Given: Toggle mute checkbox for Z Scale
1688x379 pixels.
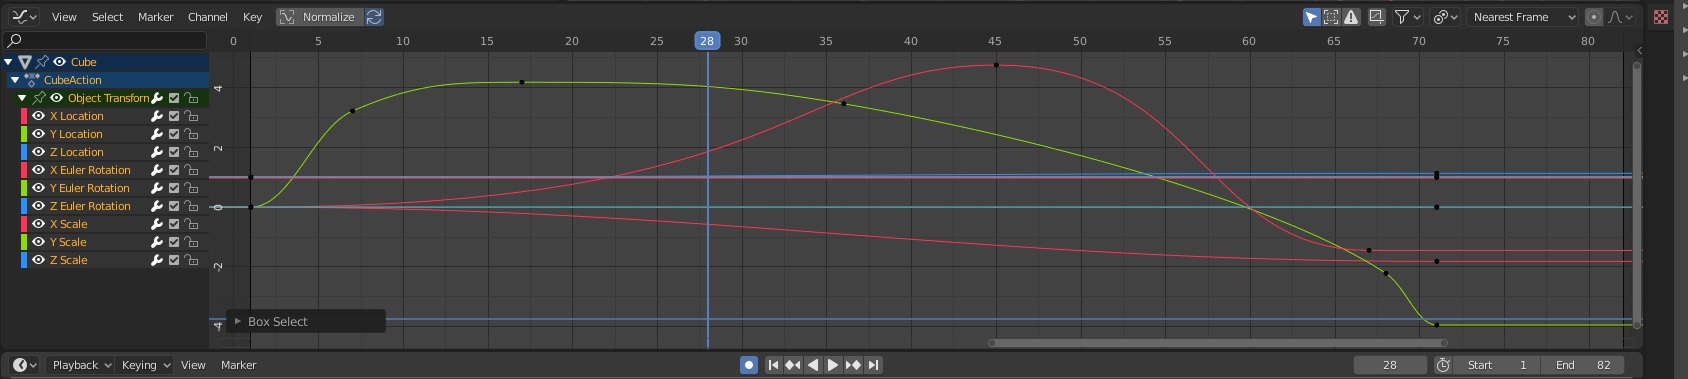Looking at the screenshot, I should tap(174, 260).
